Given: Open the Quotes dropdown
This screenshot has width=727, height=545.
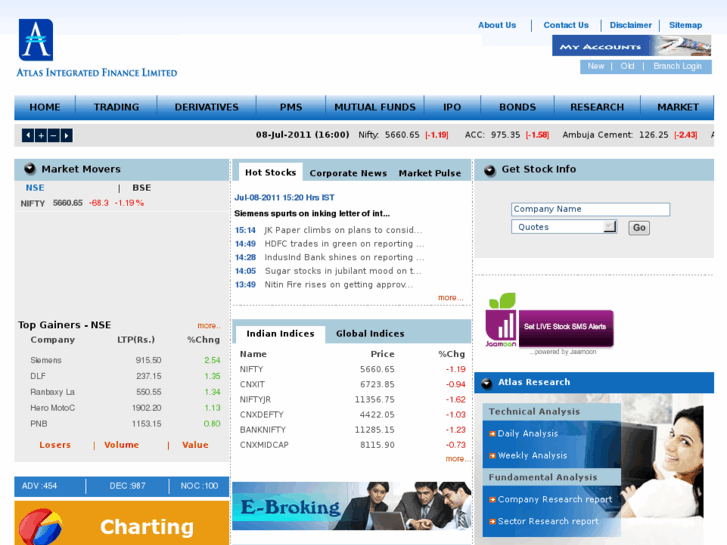Looking at the screenshot, I should point(564,227).
